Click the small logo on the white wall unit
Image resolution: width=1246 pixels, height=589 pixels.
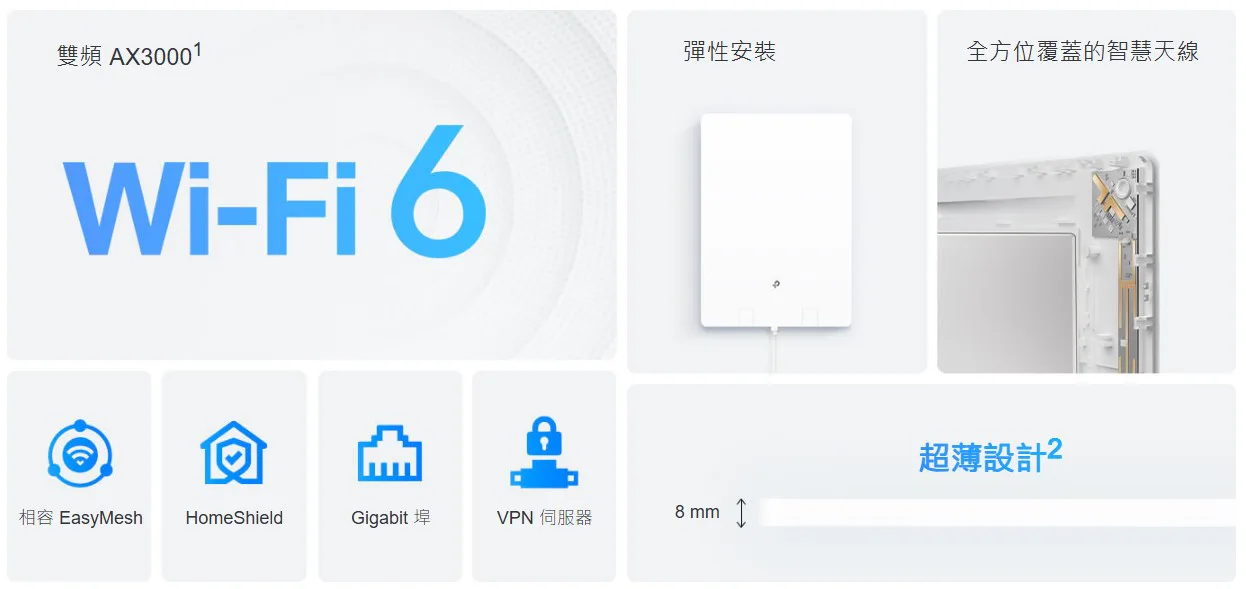(x=776, y=285)
